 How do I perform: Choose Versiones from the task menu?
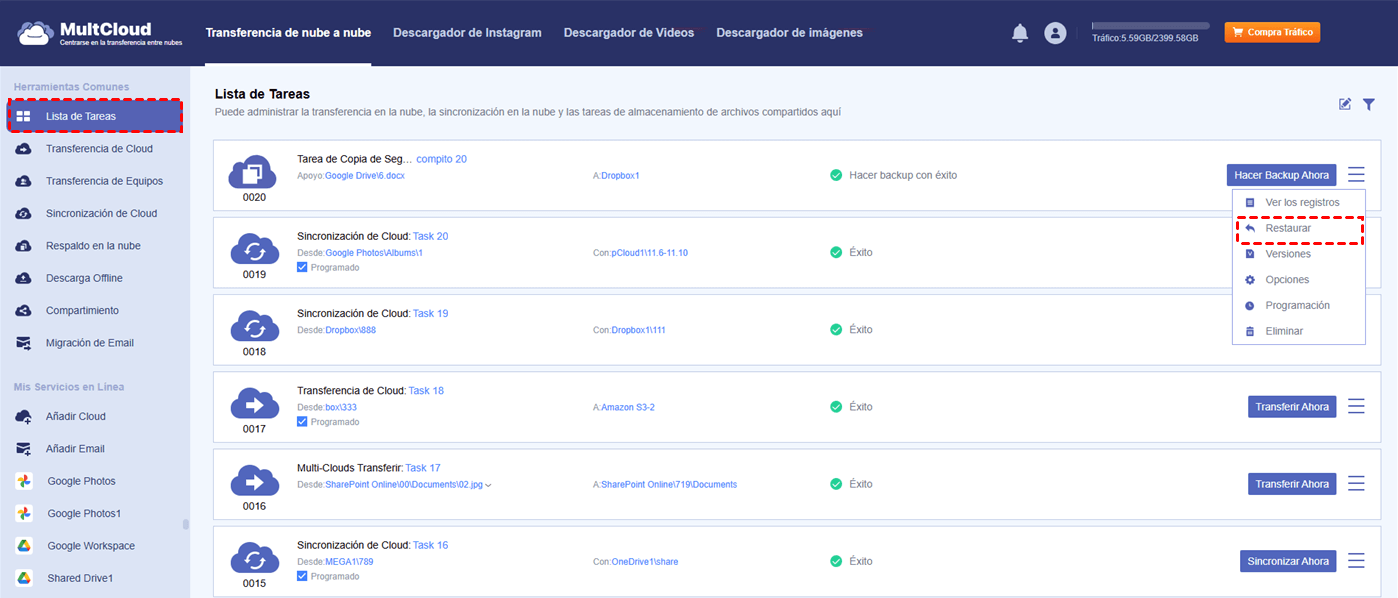[1299, 254]
